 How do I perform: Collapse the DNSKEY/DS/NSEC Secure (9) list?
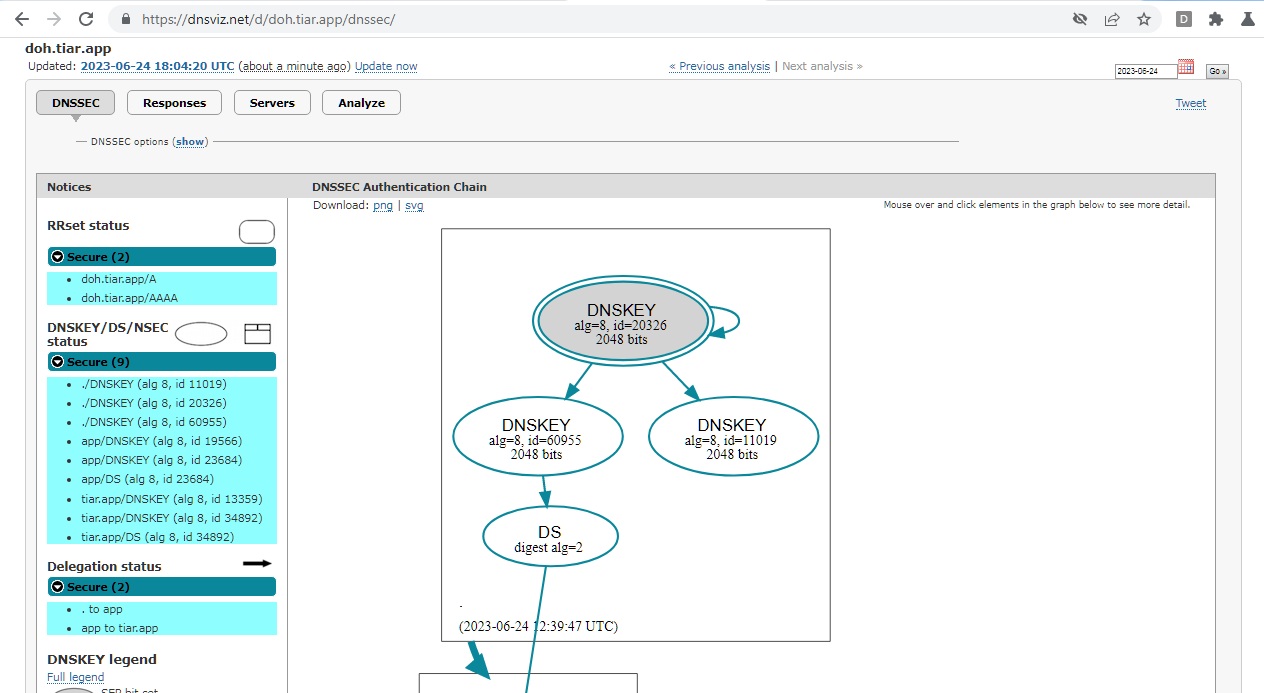click(x=57, y=362)
